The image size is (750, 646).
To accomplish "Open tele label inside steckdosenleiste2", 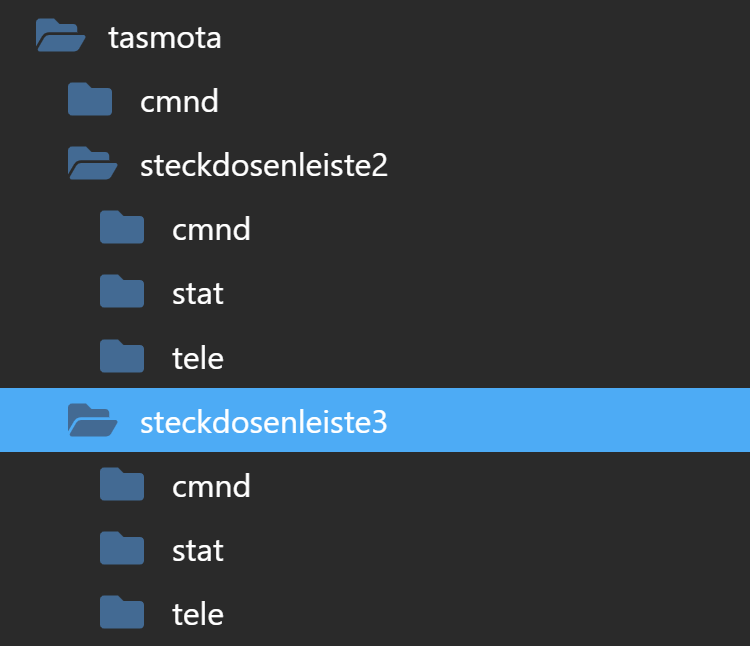I will 198,357.
